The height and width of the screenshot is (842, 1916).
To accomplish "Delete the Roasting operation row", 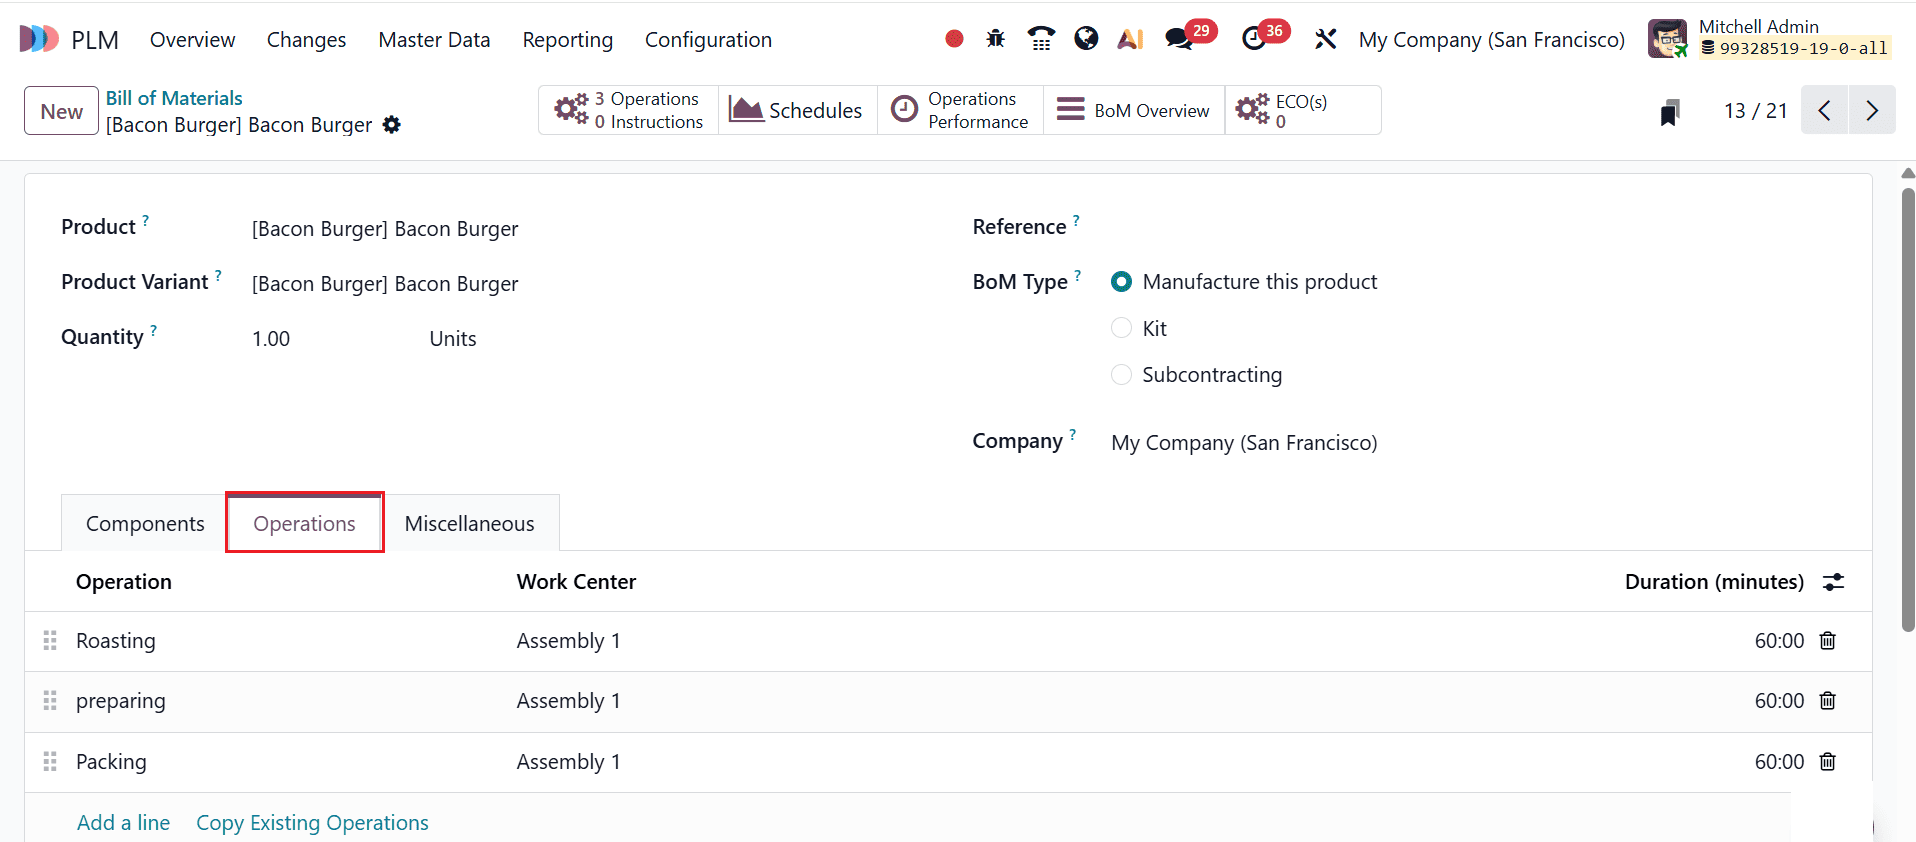I will (x=1827, y=641).
